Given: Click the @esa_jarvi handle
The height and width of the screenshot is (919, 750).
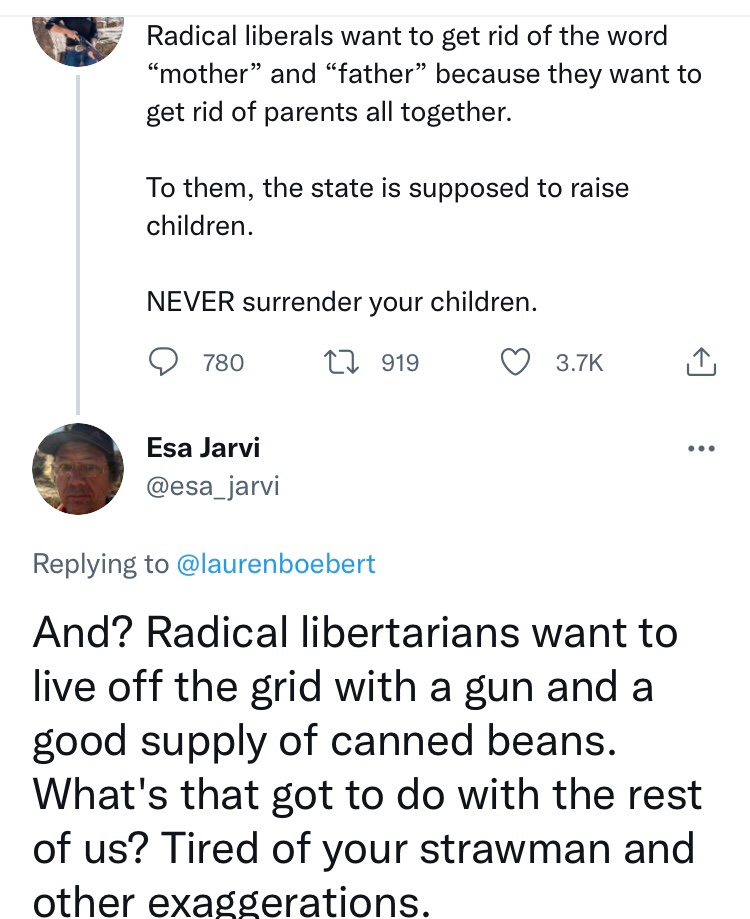Looking at the screenshot, I should tap(213, 486).
